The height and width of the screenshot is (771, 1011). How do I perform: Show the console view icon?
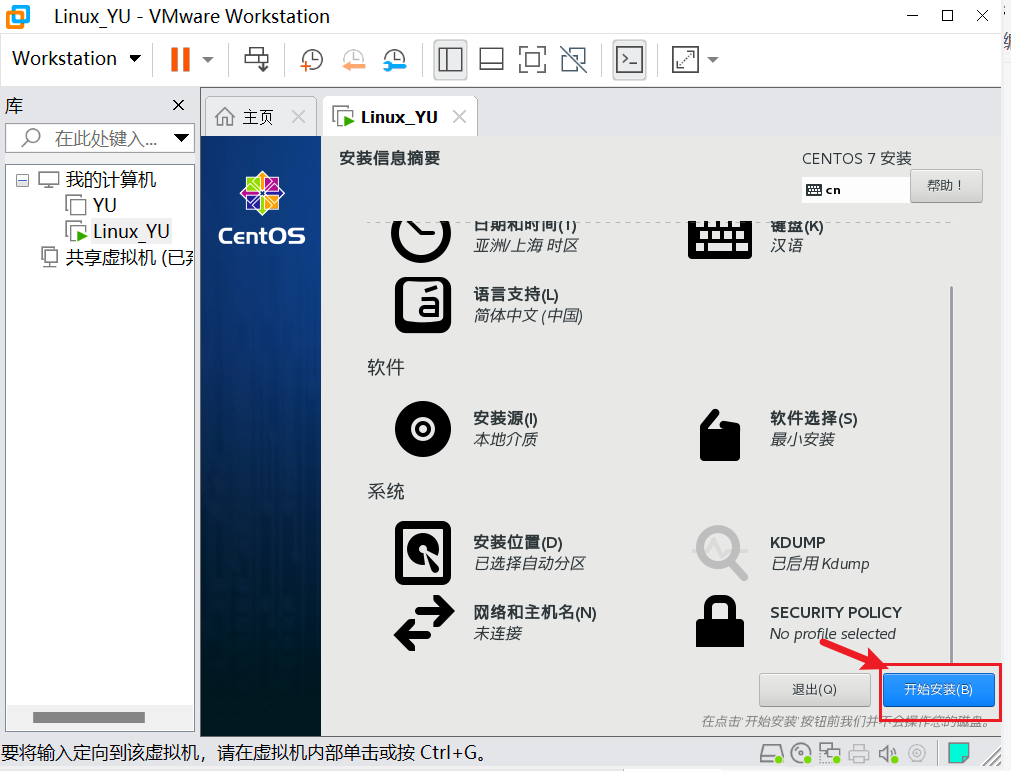point(629,59)
